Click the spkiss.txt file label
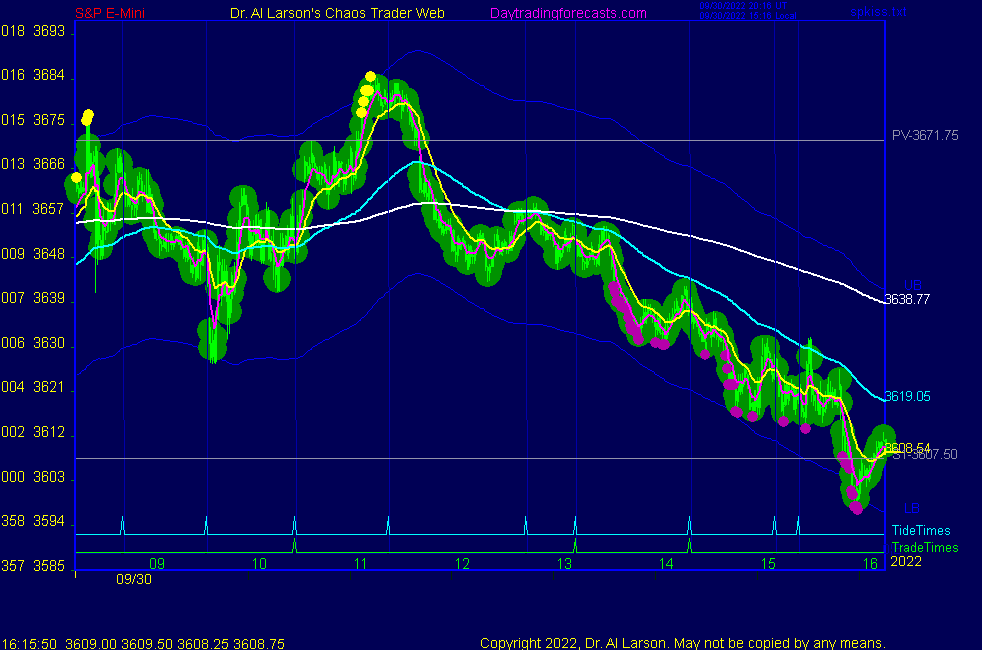Viewport: 982px width, 650px height. (878, 12)
